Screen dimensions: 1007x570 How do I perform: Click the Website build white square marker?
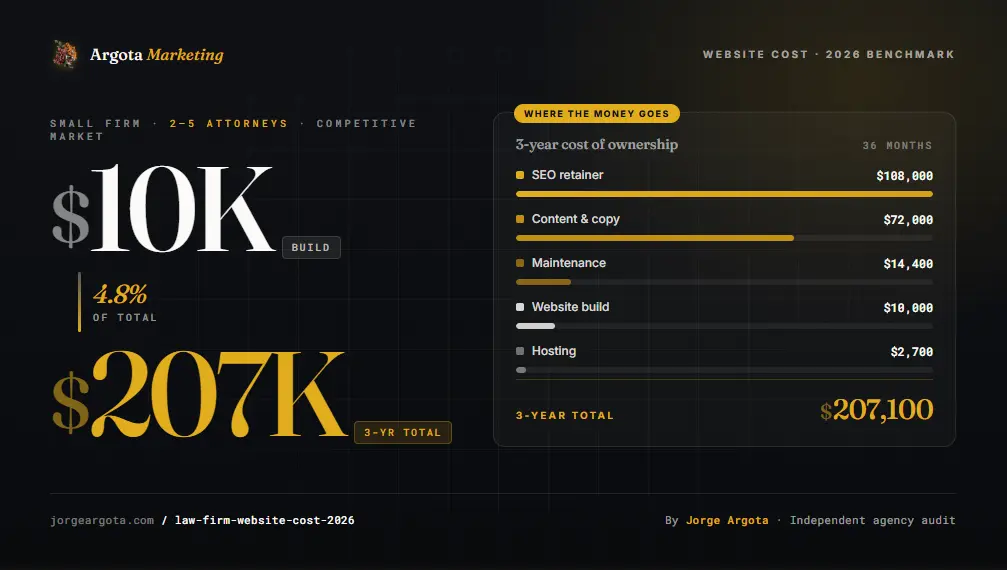(520, 307)
